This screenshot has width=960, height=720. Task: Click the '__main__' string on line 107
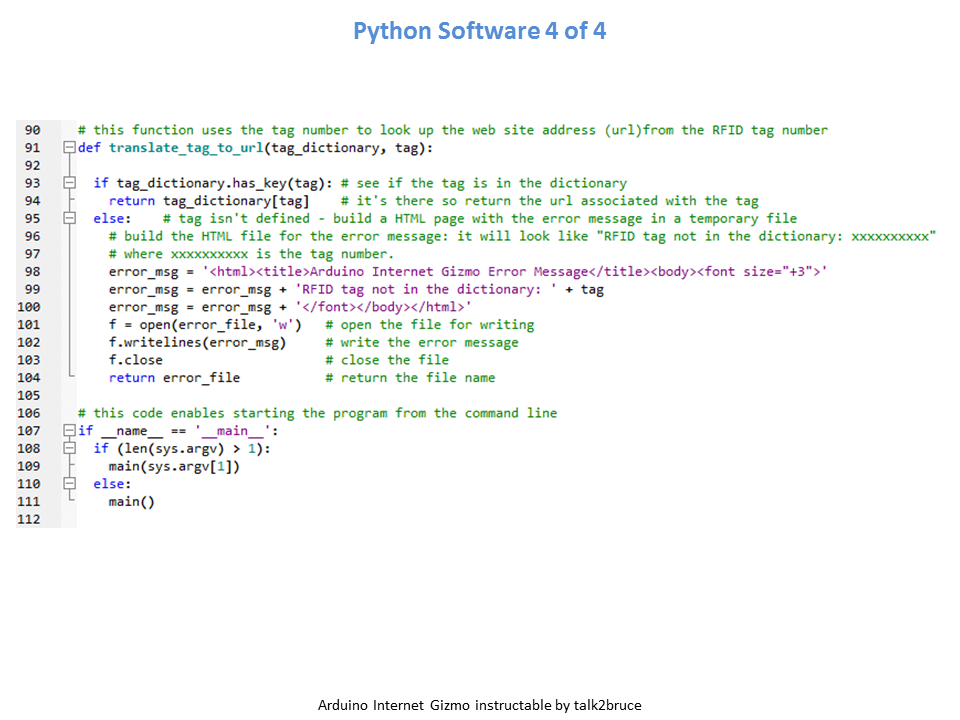click(233, 430)
